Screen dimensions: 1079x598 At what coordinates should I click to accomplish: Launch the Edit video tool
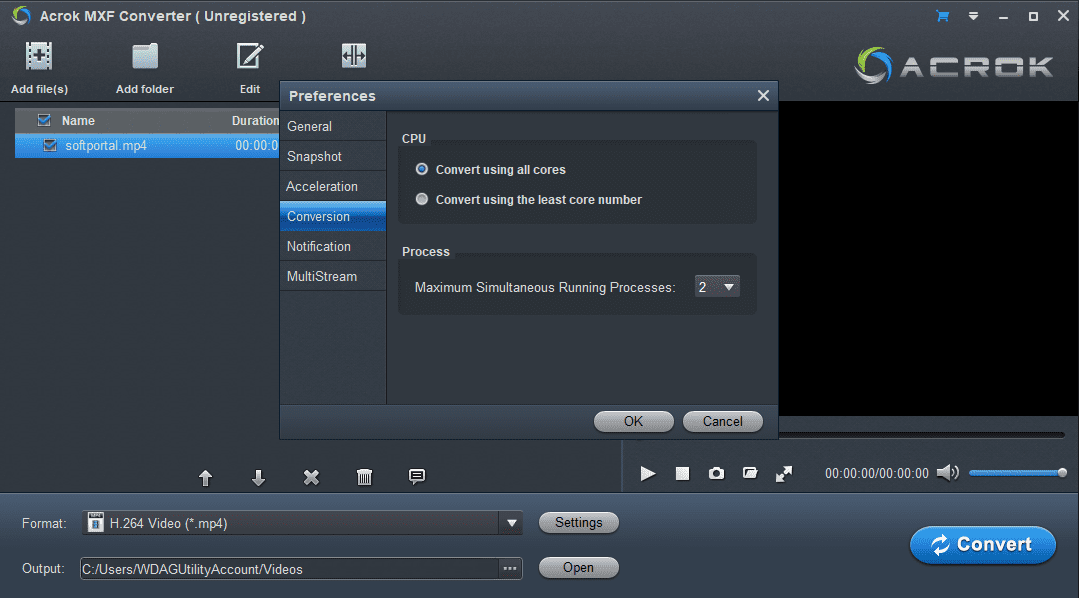[x=250, y=56]
